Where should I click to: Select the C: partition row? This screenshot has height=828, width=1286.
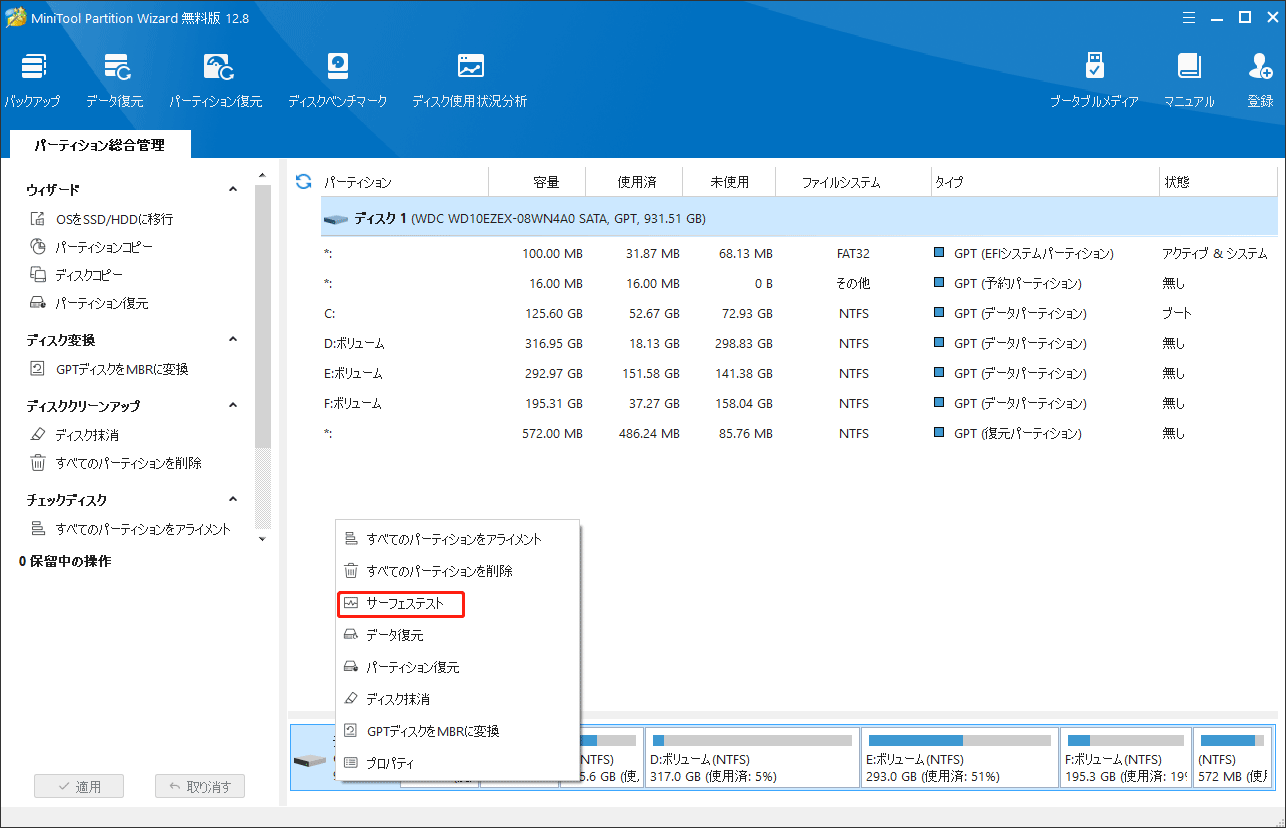pyautogui.click(x=799, y=313)
